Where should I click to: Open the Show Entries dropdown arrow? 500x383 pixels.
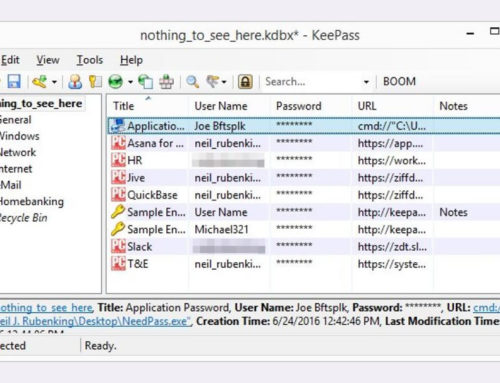coord(224,82)
